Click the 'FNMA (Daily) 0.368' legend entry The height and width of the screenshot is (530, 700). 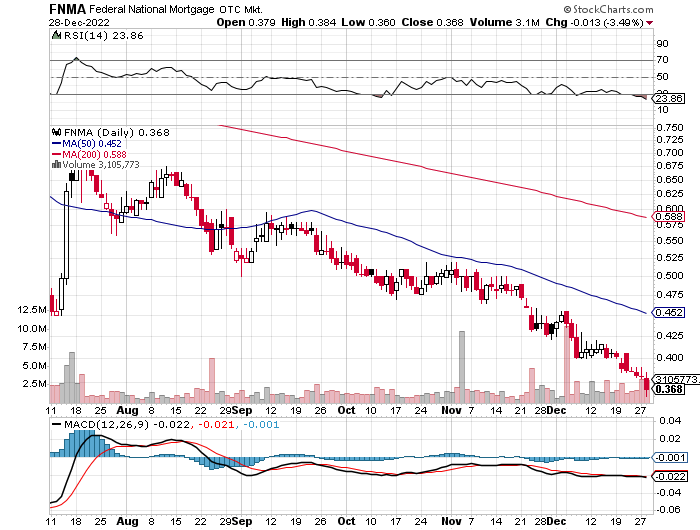tap(117, 132)
